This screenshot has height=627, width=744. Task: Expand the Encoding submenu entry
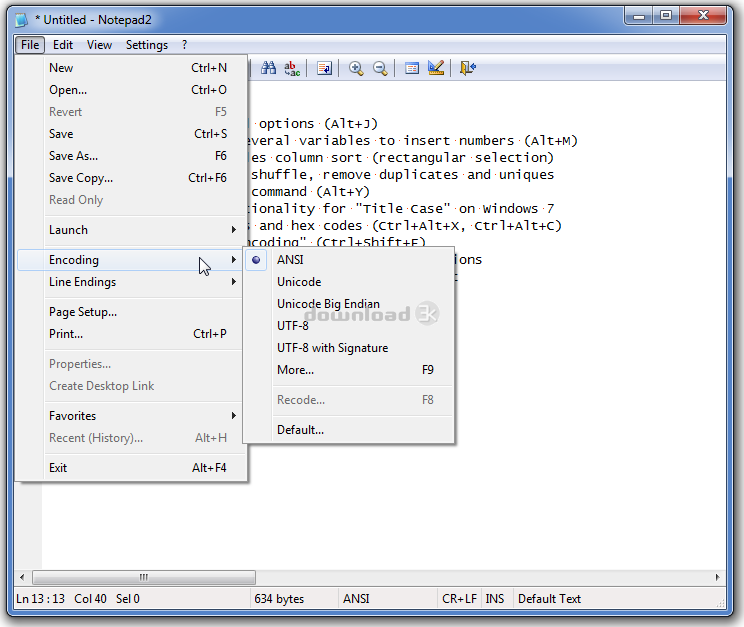(131, 260)
